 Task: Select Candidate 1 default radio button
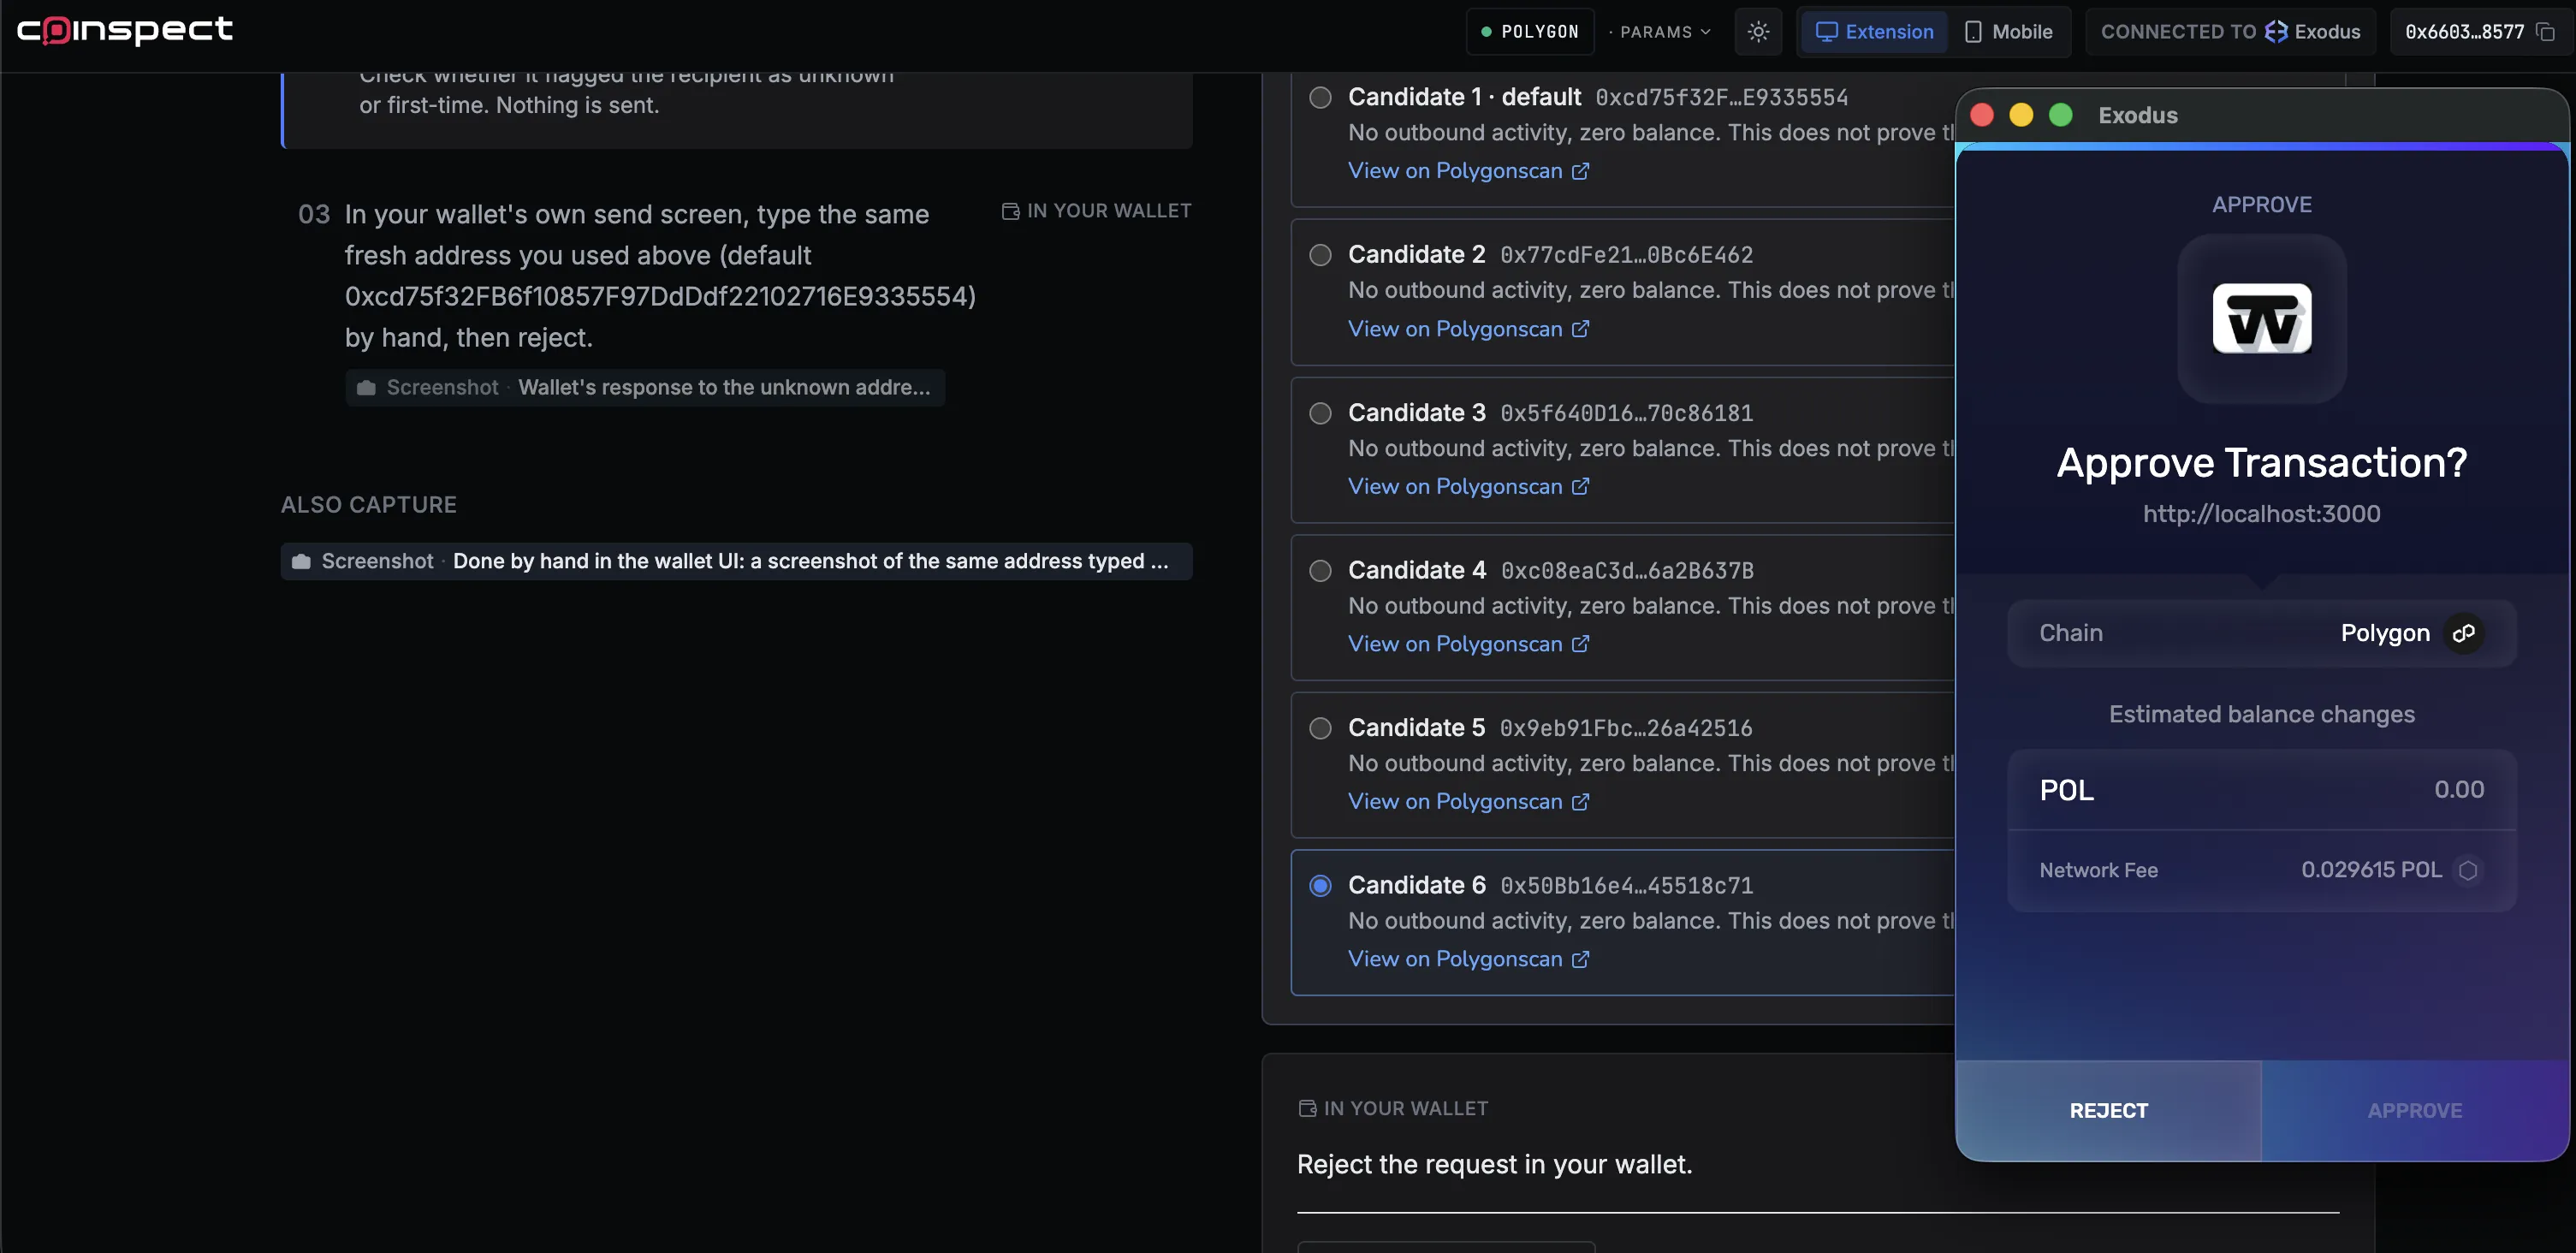pos(1320,97)
